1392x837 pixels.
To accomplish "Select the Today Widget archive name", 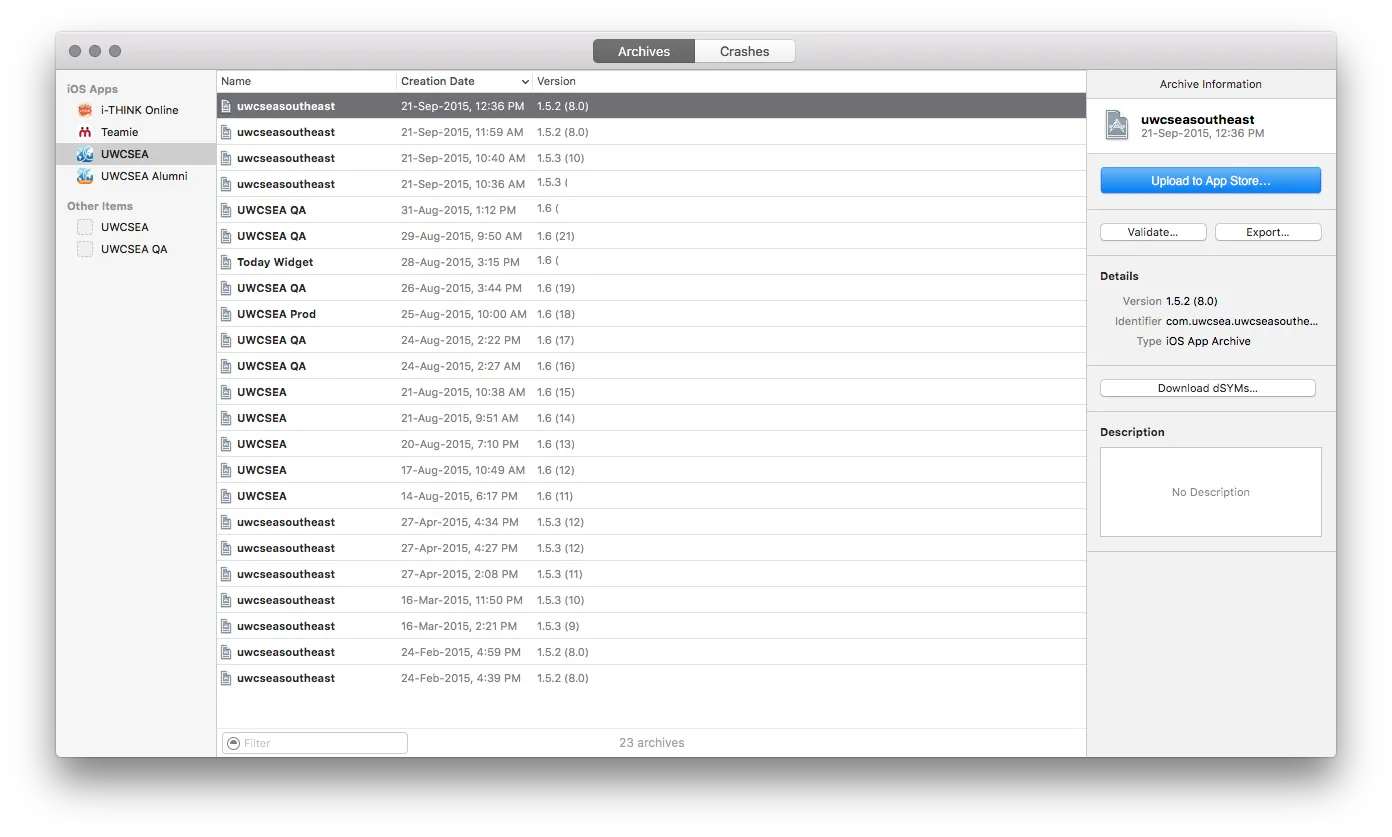I will [275, 262].
